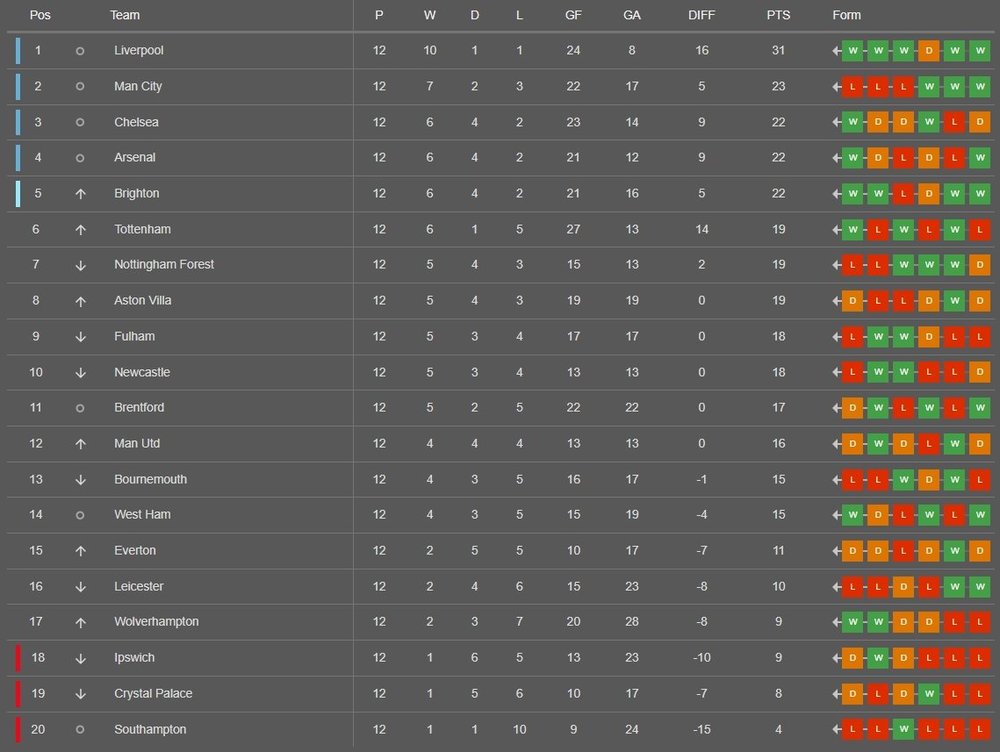Click the up arrow icon beside Man Utd

tap(80, 444)
